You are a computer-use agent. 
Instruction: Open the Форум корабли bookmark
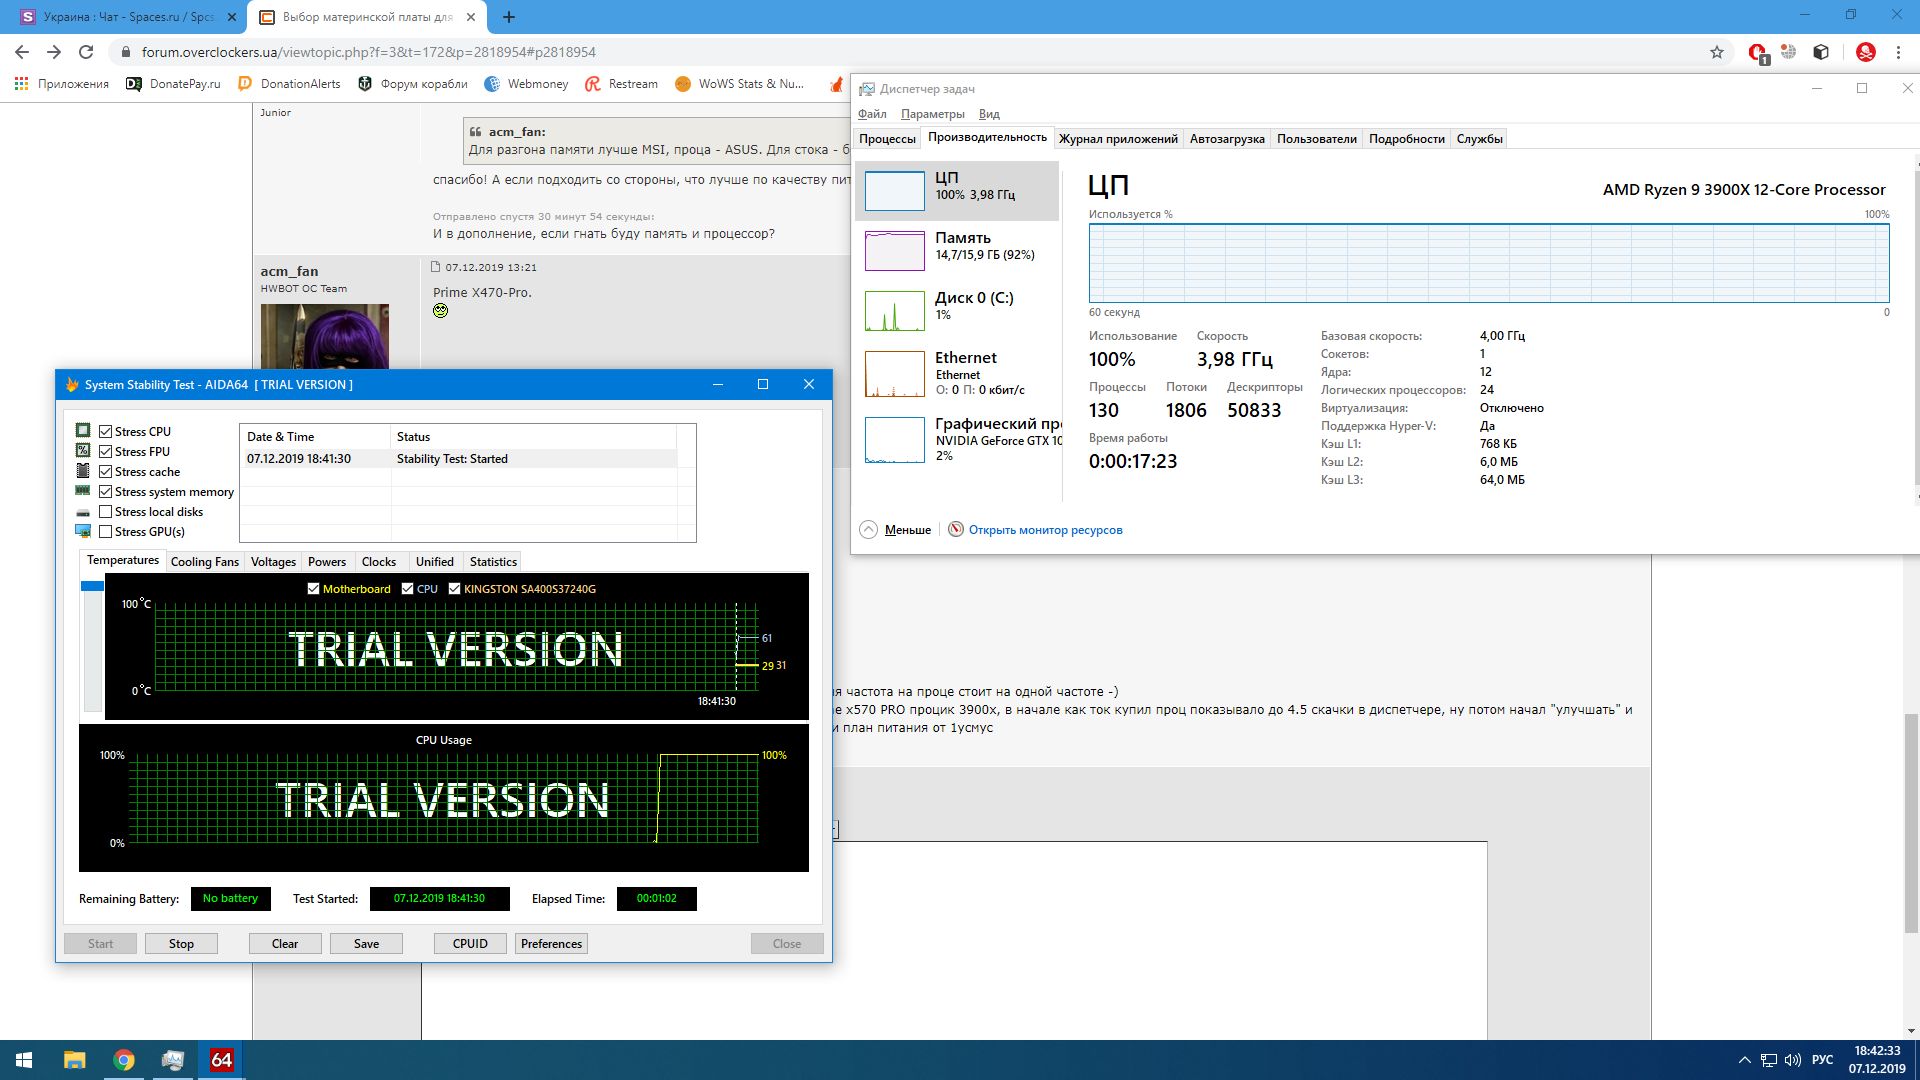(x=413, y=84)
